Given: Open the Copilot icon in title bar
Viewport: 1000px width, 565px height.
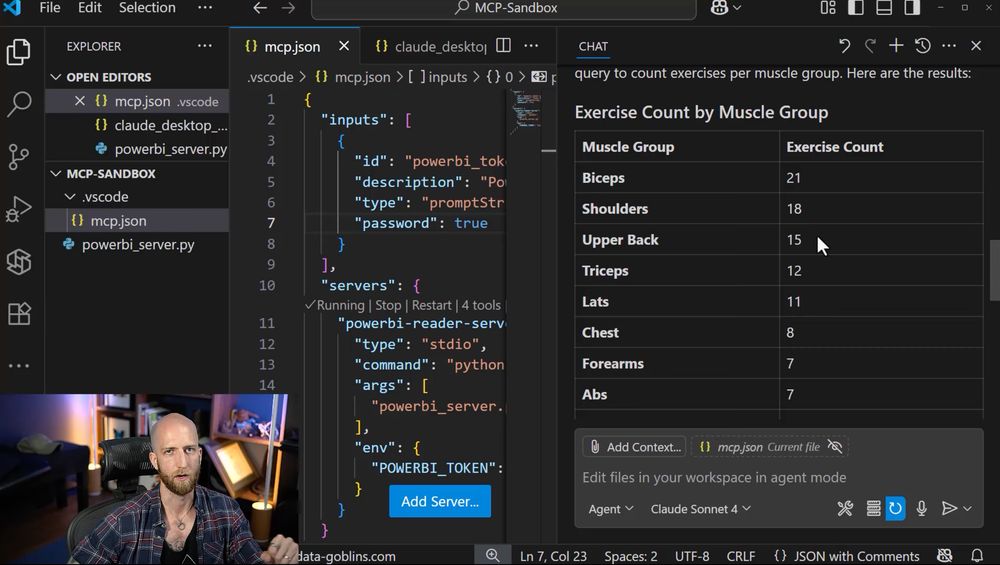Looking at the screenshot, I should point(719,8).
